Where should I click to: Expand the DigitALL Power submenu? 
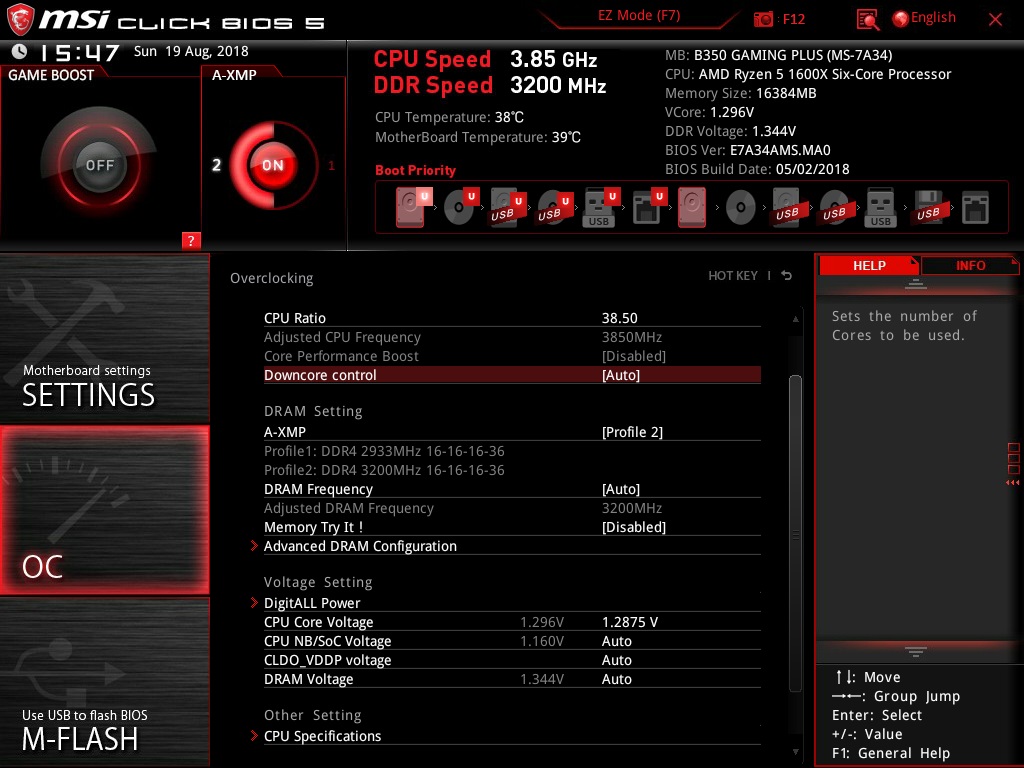(x=512, y=603)
